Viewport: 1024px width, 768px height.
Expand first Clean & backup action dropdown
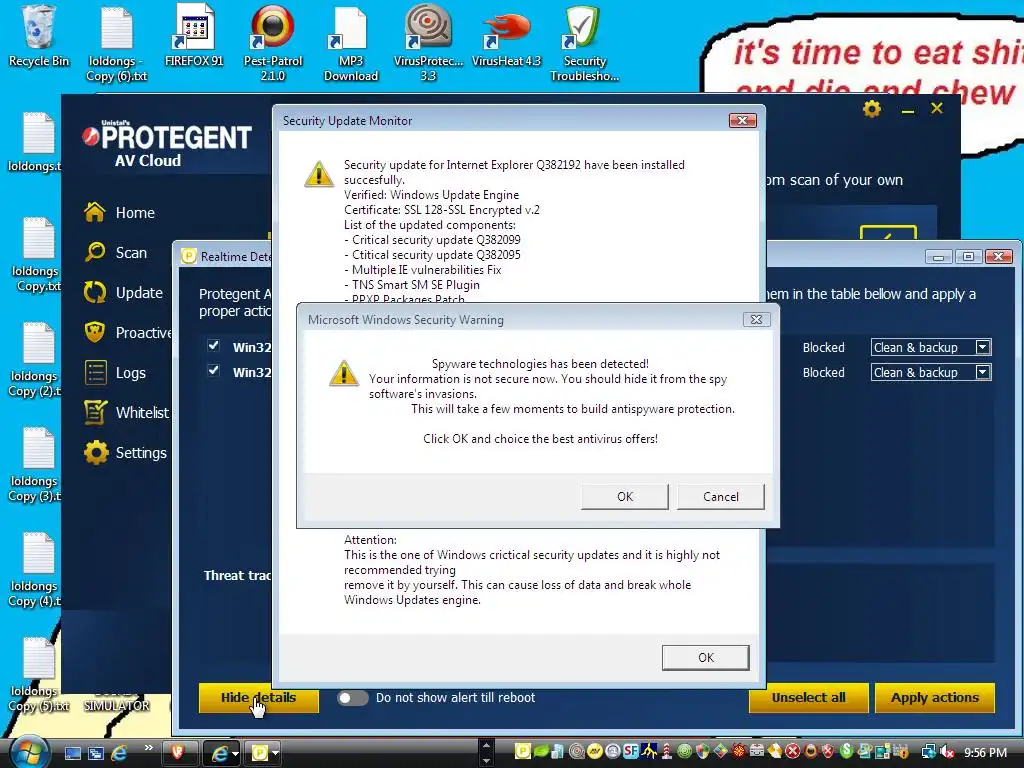pyautogui.click(x=983, y=347)
